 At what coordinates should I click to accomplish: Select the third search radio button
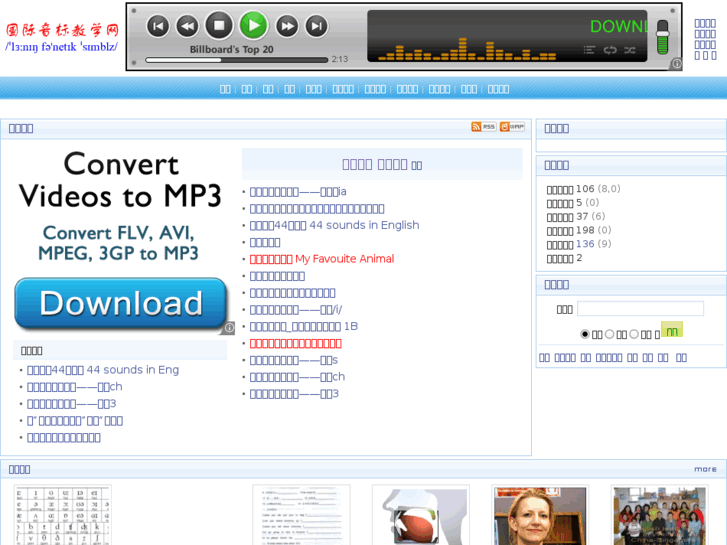click(x=634, y=334)
